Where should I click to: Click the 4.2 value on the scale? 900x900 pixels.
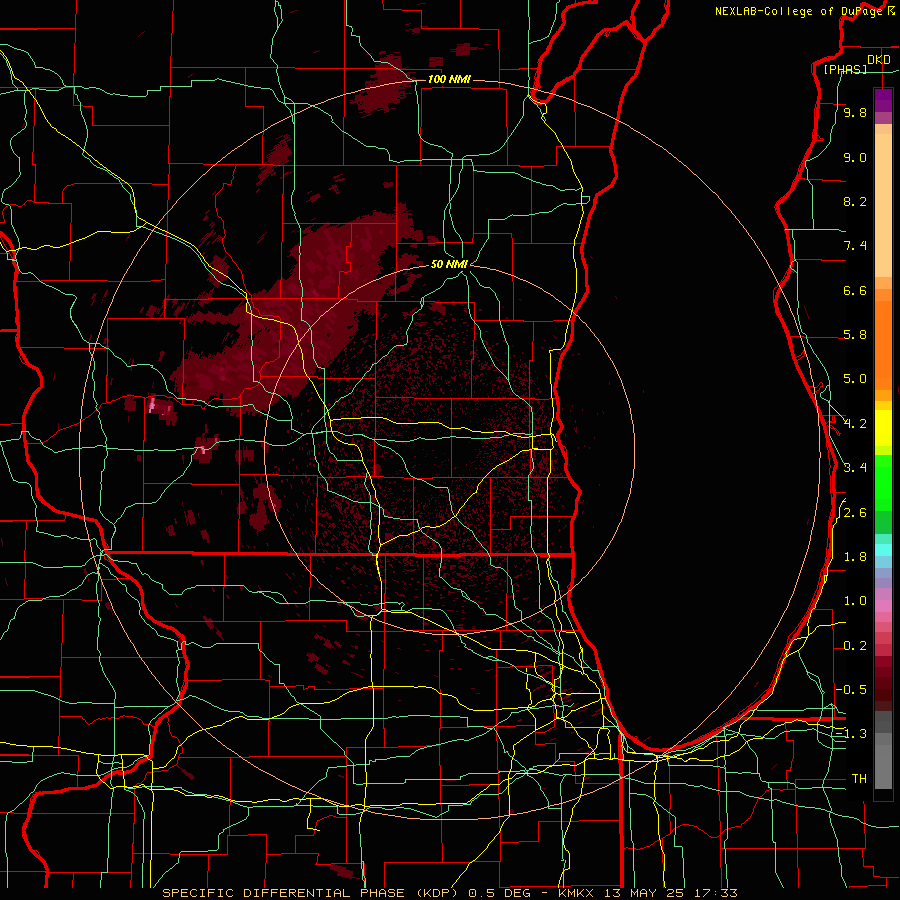pyautogui.click(x=855, y=424)
